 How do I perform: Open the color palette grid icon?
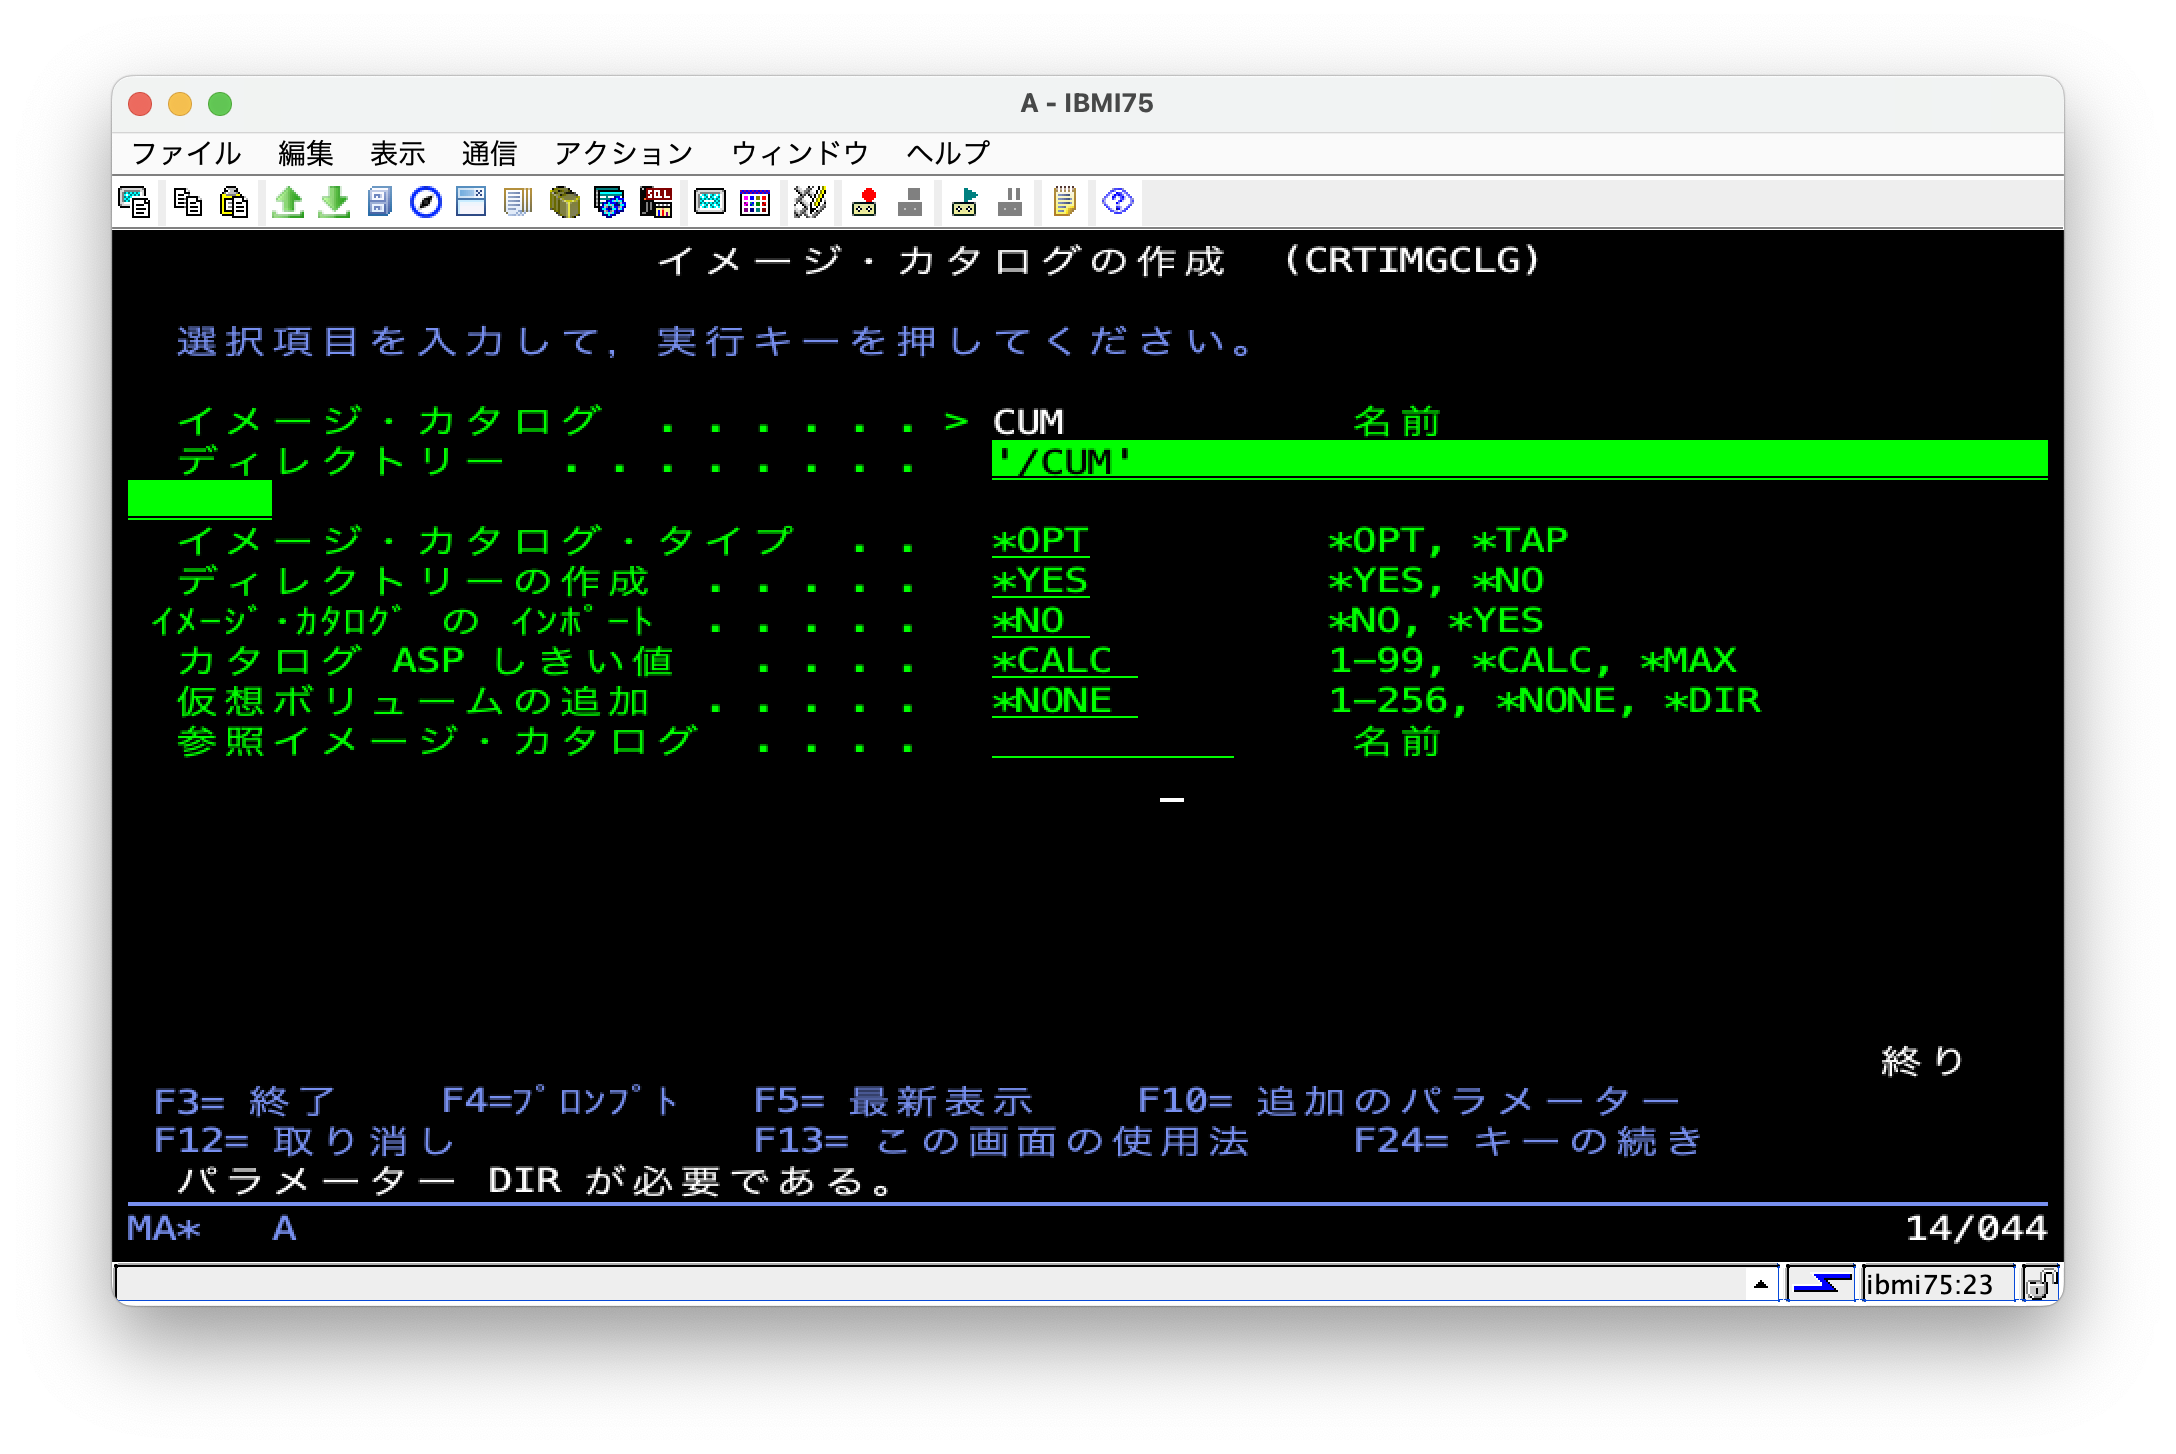[x=755, y=202]
